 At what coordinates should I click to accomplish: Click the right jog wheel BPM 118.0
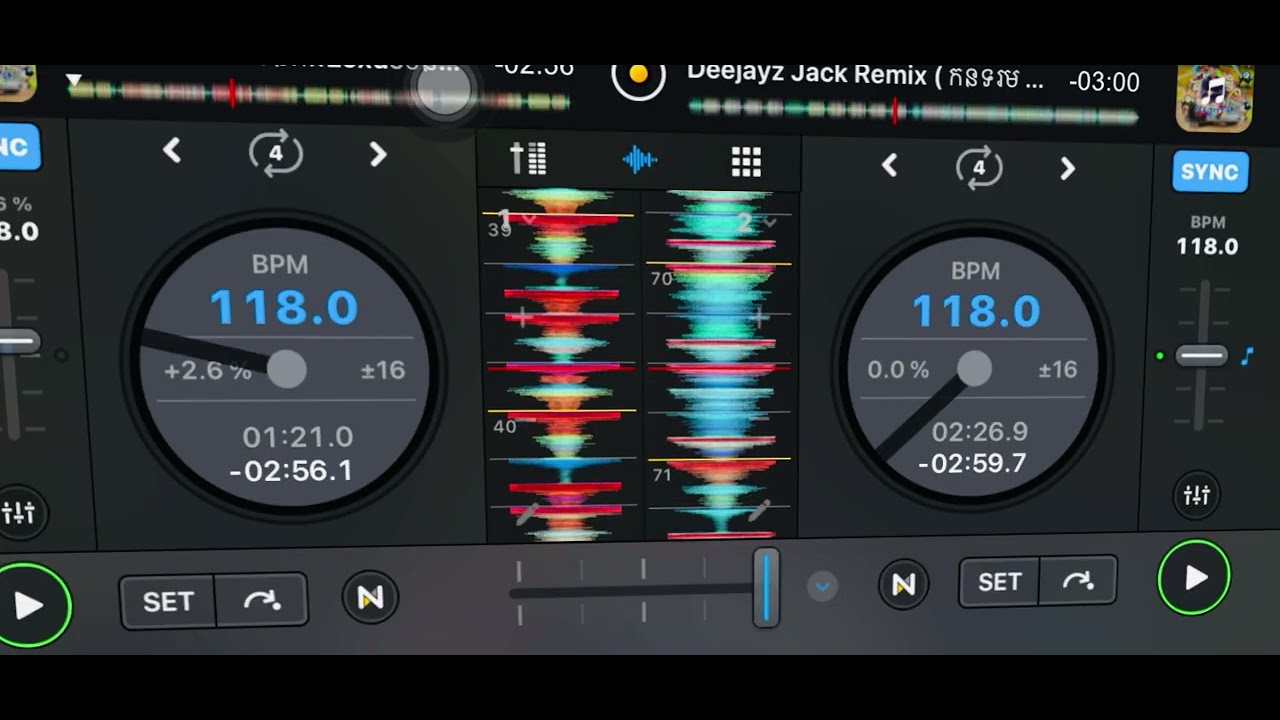click(976, 311)
